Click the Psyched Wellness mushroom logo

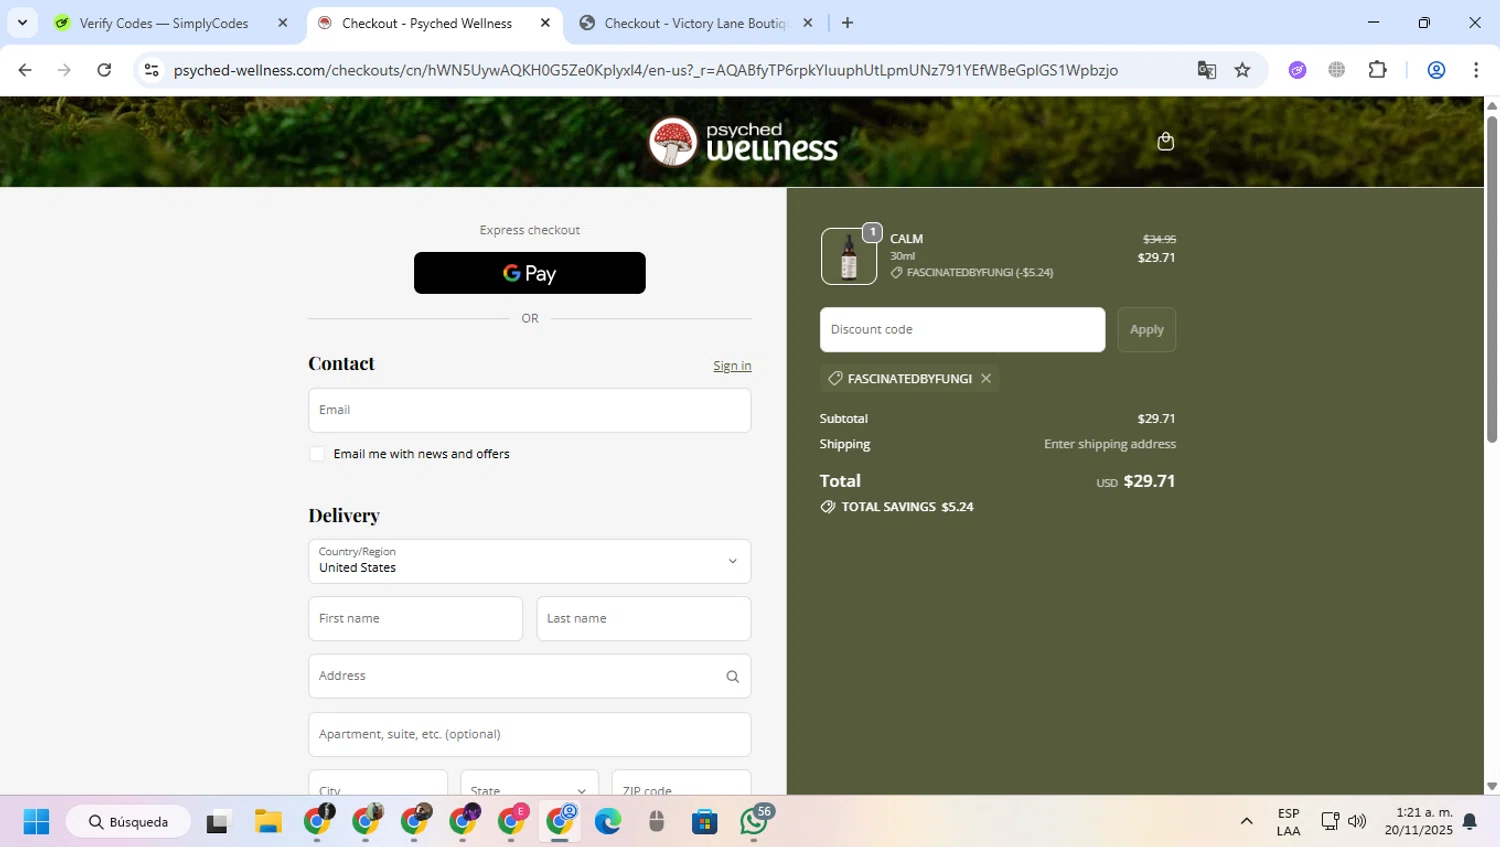tap(743, 142)
